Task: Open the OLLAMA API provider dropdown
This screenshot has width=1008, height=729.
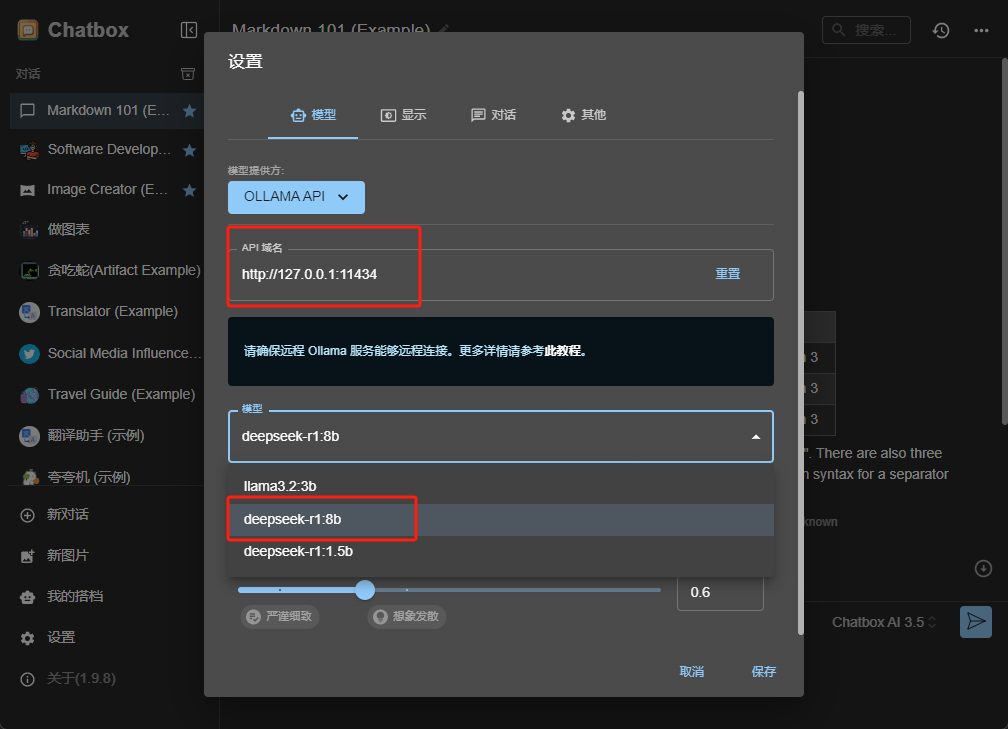Action: [296, 197]
